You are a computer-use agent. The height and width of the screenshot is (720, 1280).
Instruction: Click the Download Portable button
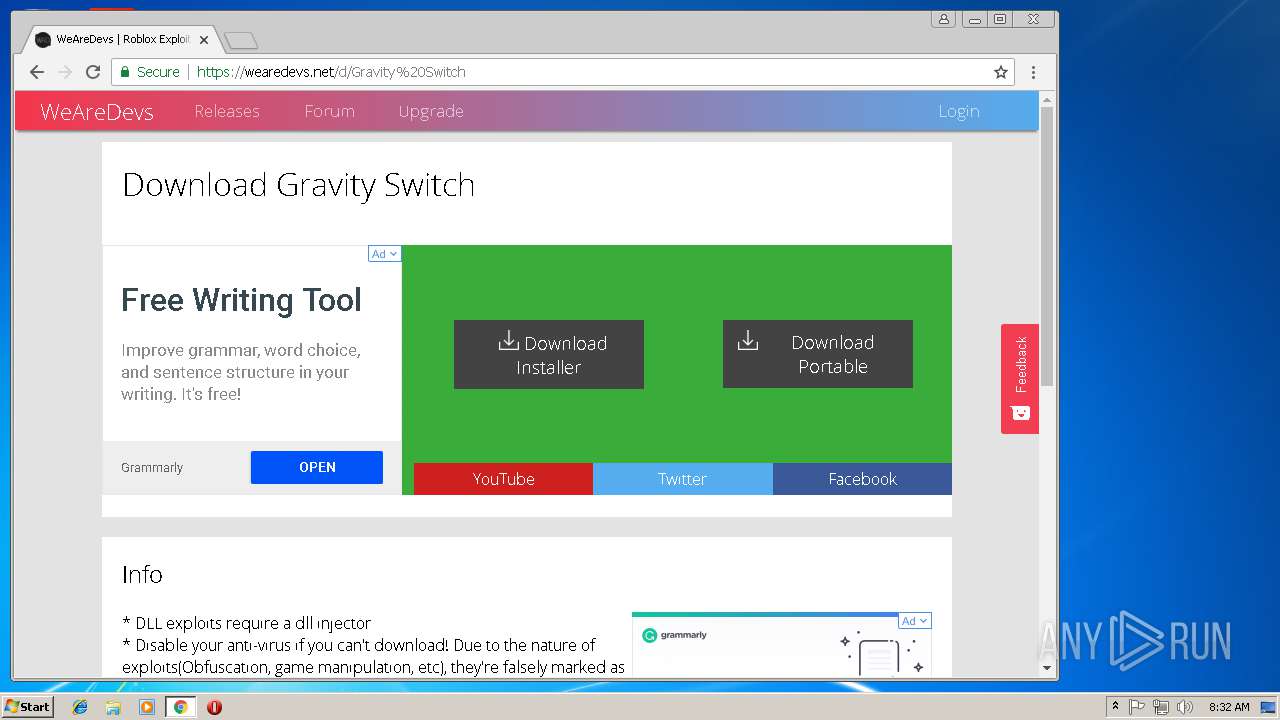818,354
